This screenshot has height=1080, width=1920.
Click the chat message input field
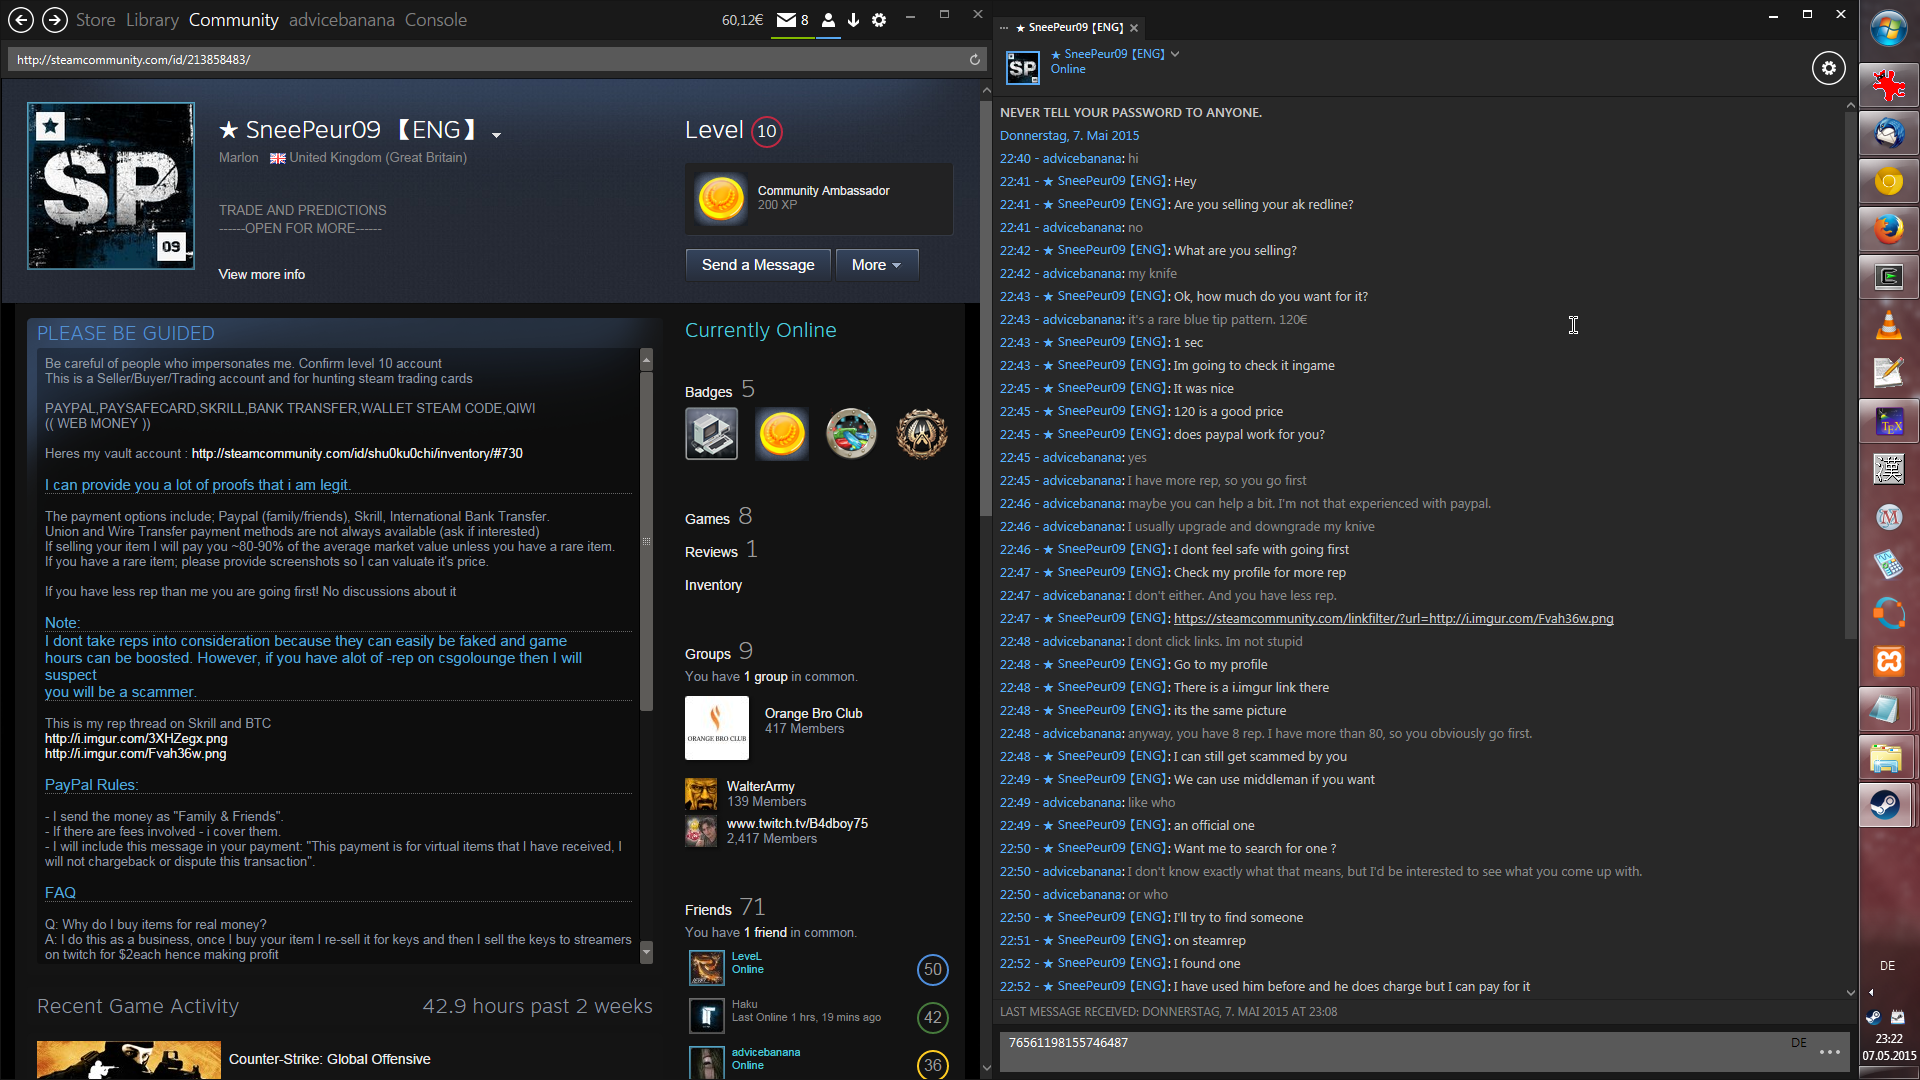tap(1400, 1050)
